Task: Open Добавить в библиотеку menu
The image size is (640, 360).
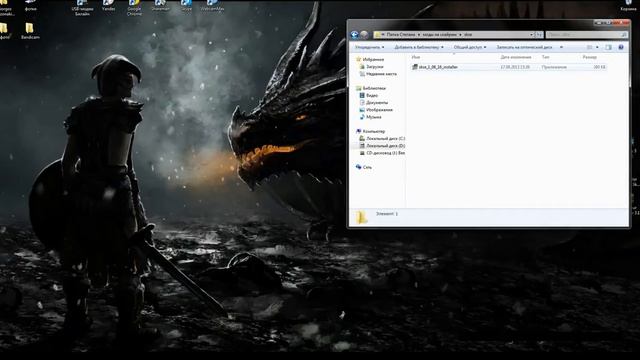Action: coord(419,47)
